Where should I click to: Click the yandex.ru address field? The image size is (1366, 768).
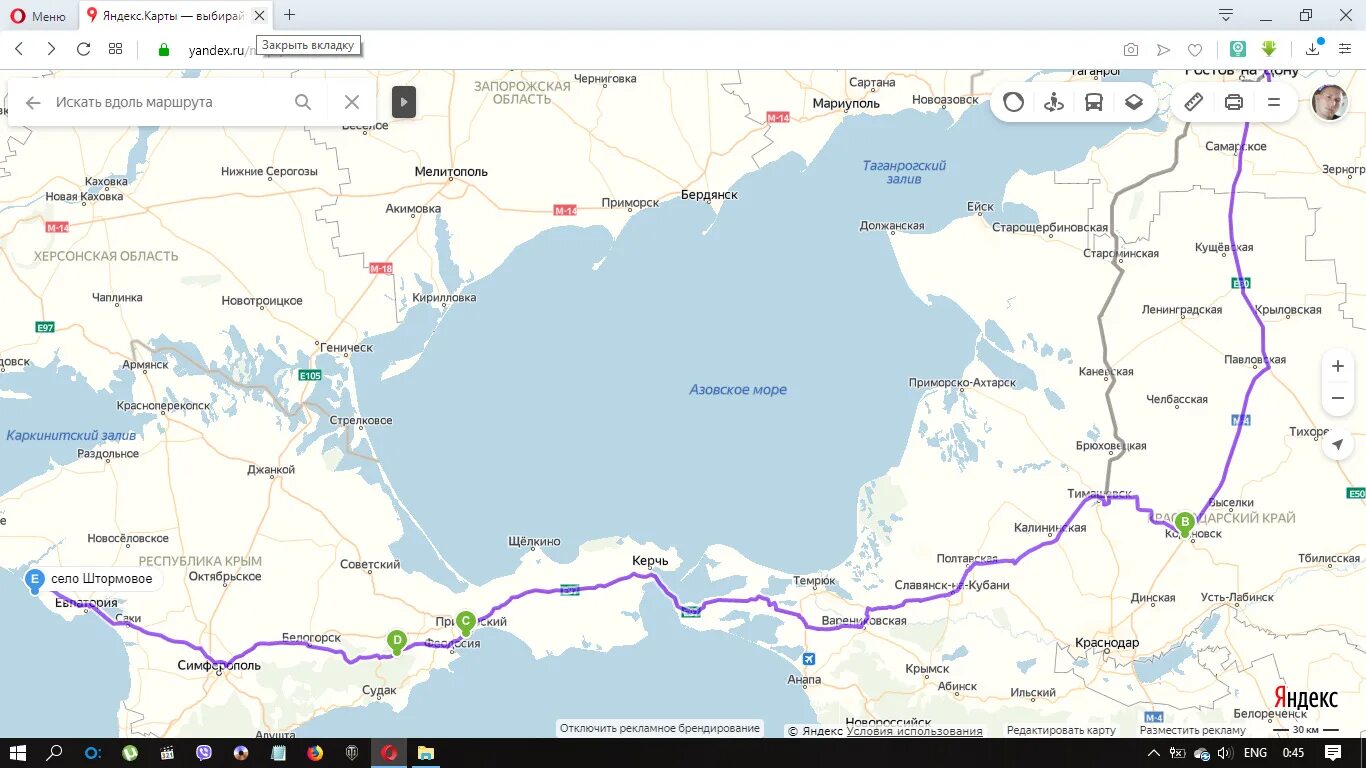640,50
